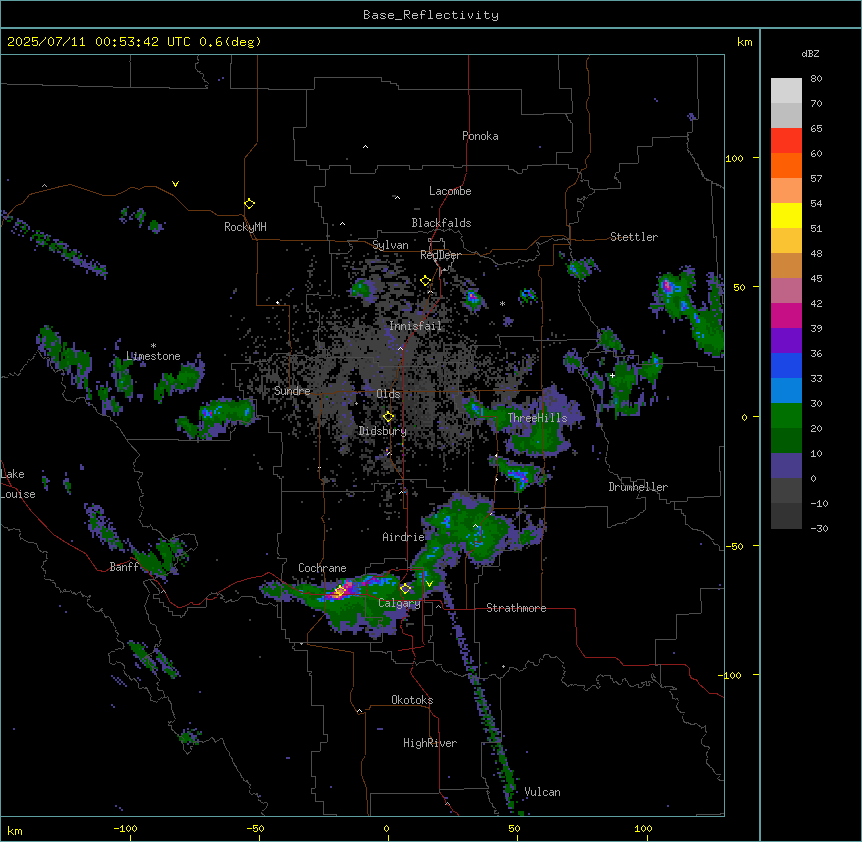
Task: Click the Innisfail city label
Action: point(415,326)
